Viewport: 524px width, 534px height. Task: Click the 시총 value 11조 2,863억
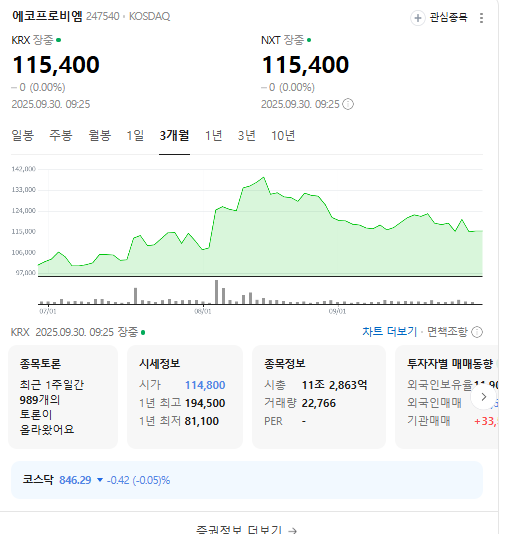click(334, 385)
